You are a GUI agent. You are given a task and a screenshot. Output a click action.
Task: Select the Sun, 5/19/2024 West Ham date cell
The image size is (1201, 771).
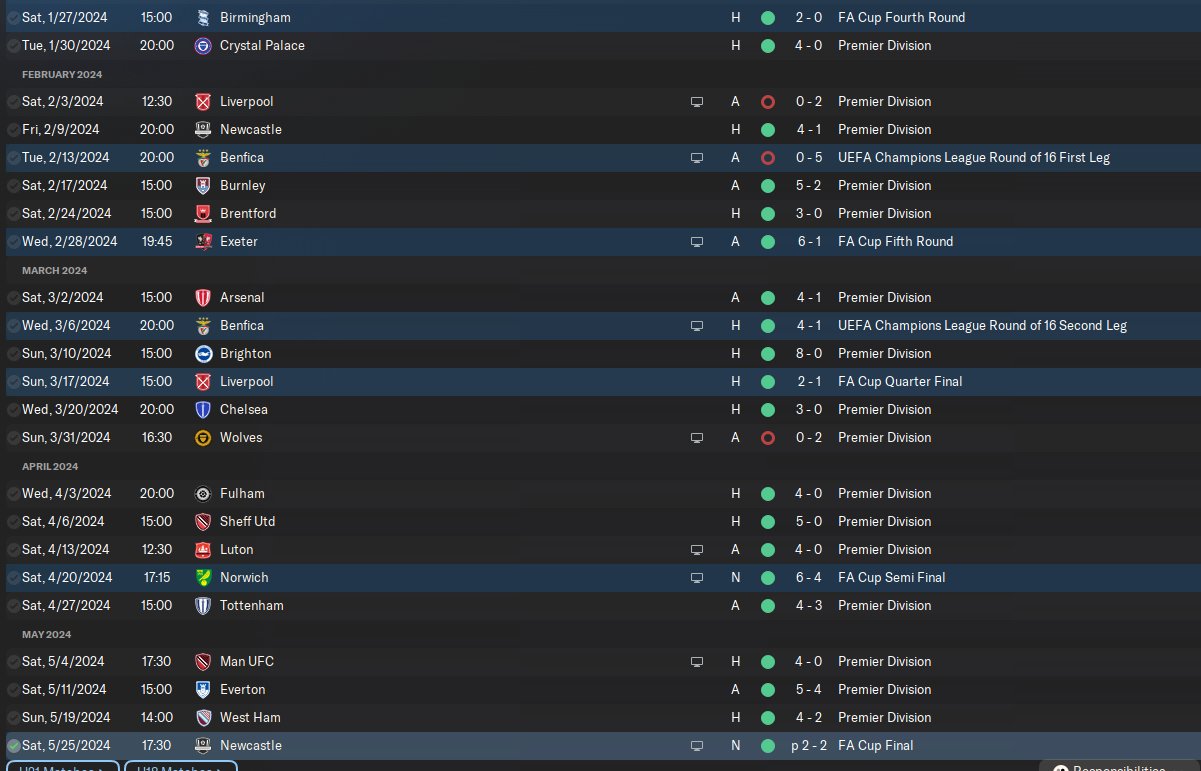coord(68,717)
